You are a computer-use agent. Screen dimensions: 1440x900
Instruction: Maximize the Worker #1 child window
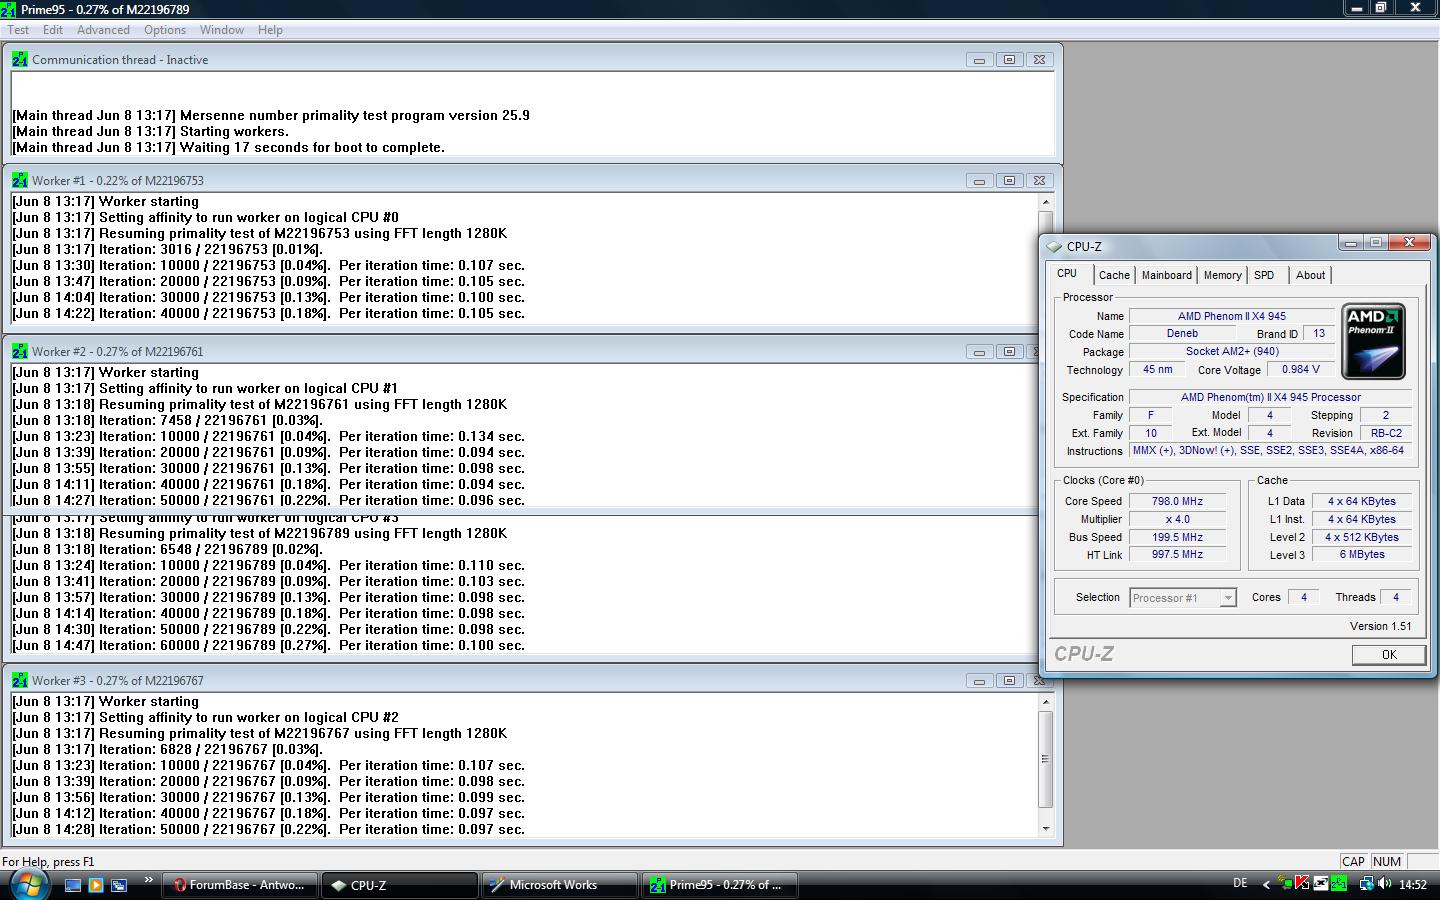point(1009,181)
